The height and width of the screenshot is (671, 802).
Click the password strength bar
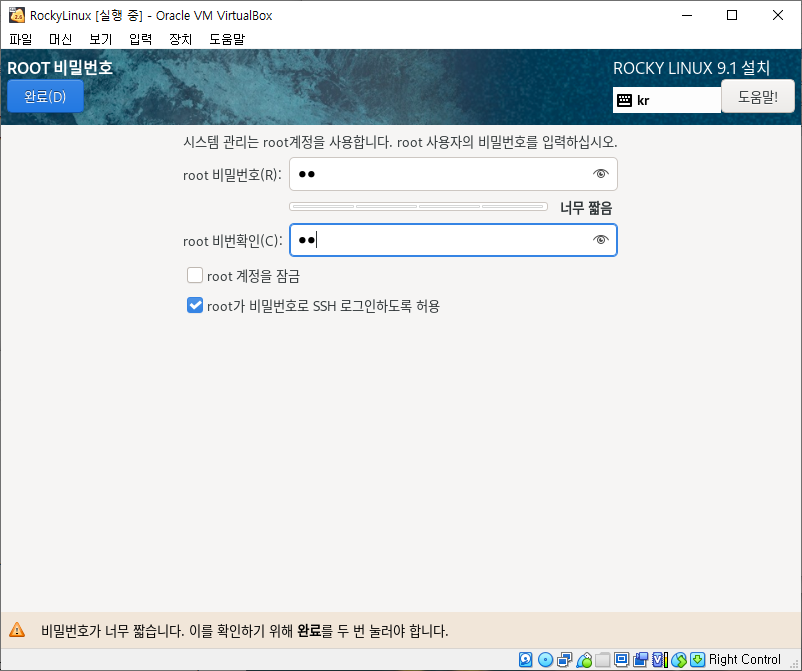(418, 207)
